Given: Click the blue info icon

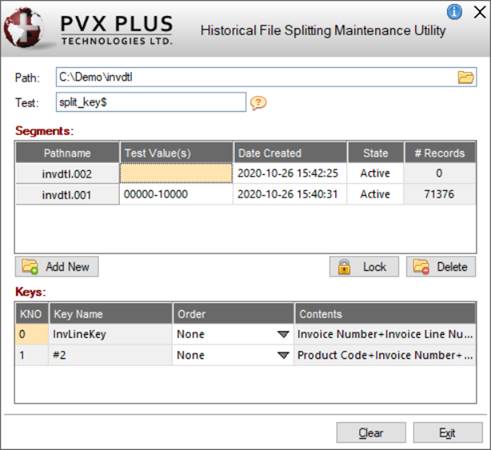Looking at the screenshot, I should click(454, 12).
